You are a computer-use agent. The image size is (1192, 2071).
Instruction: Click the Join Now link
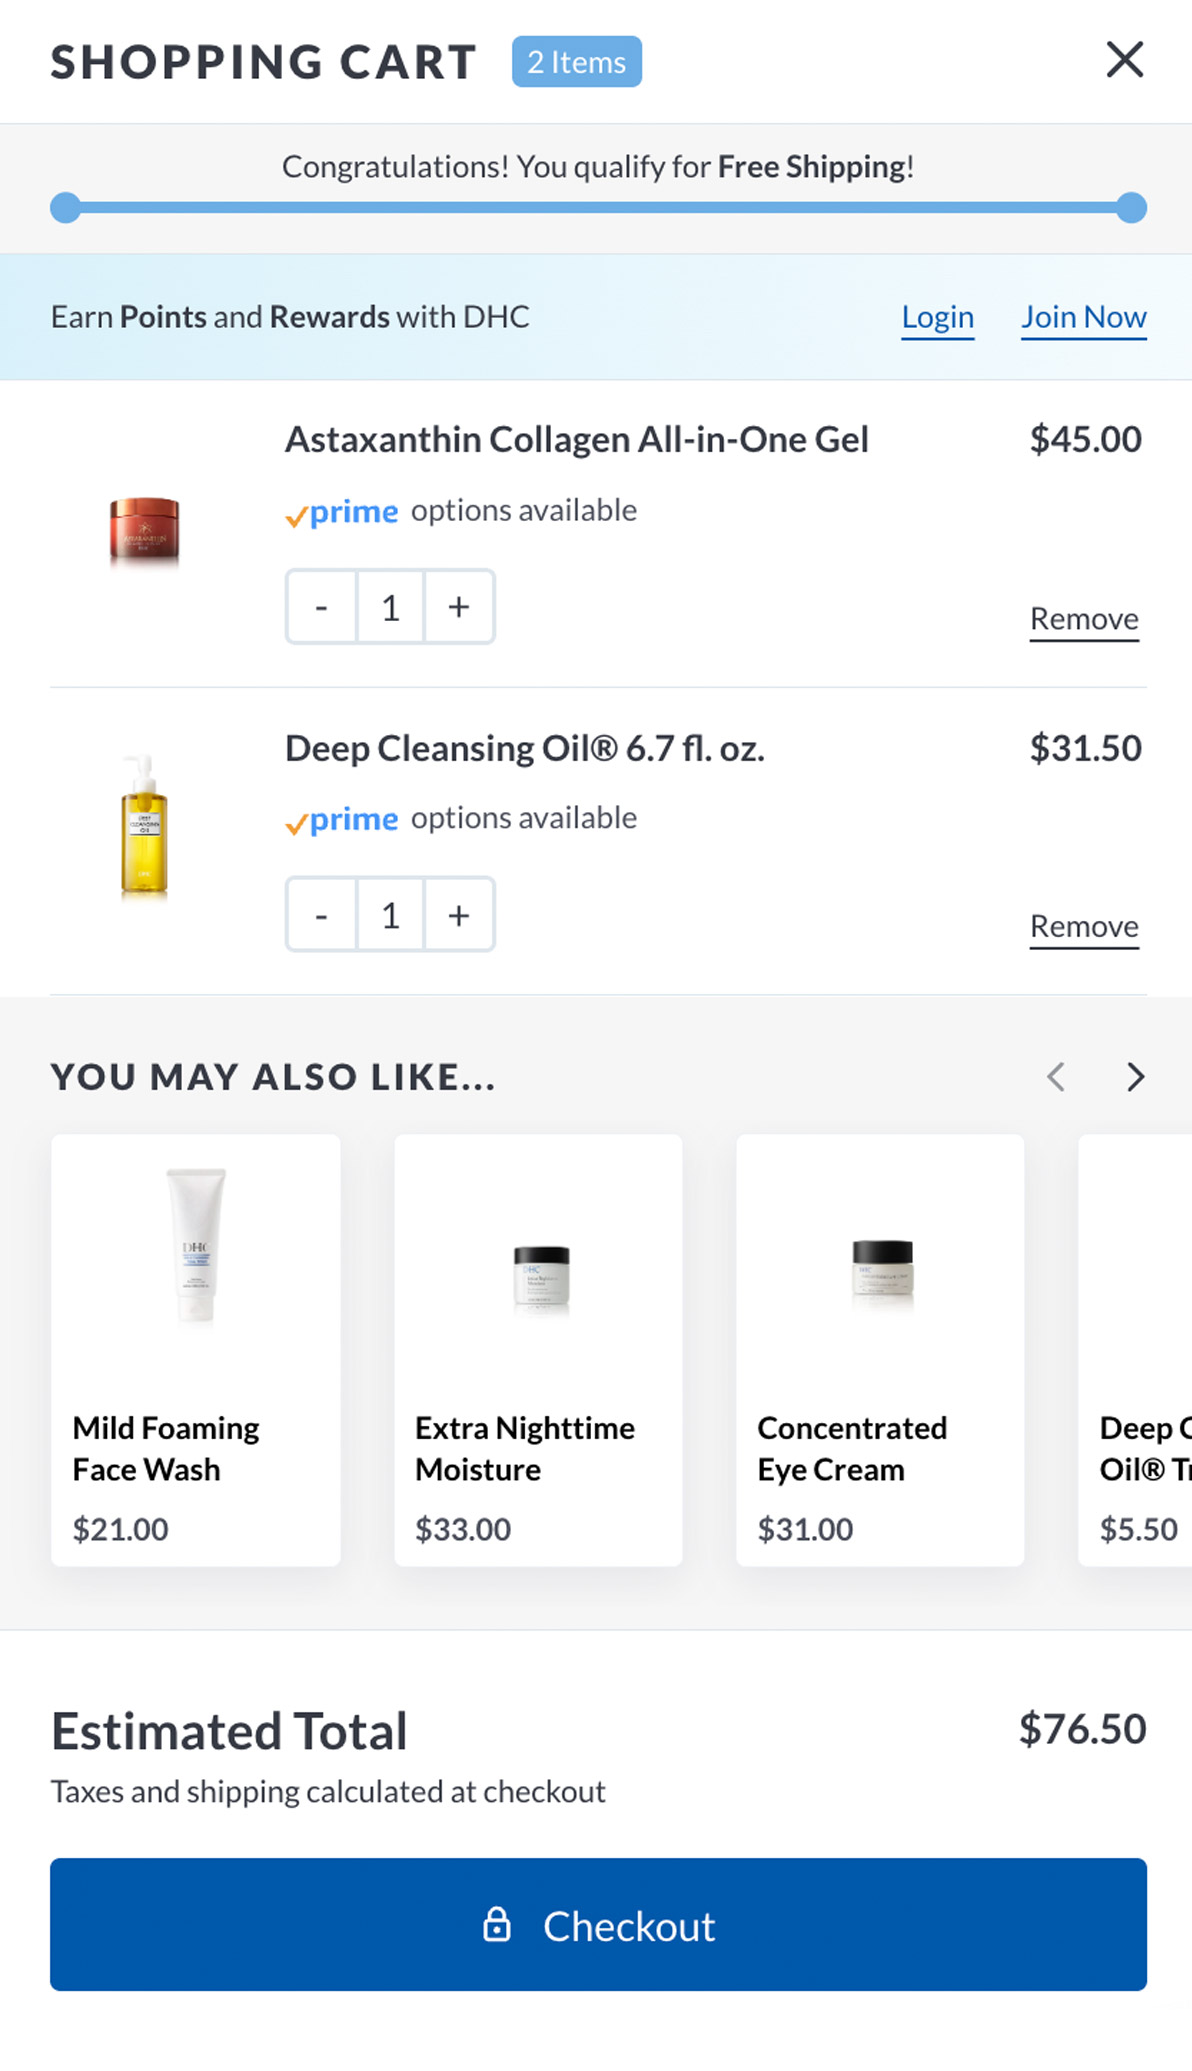pyautogui.click(x=1083, y=317)
